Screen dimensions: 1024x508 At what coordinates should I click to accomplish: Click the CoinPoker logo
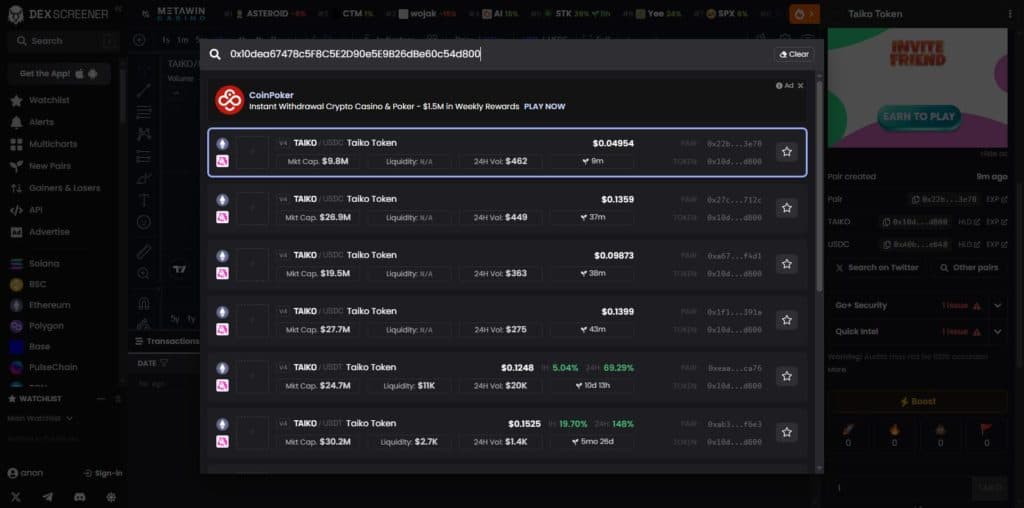point(229,100)
